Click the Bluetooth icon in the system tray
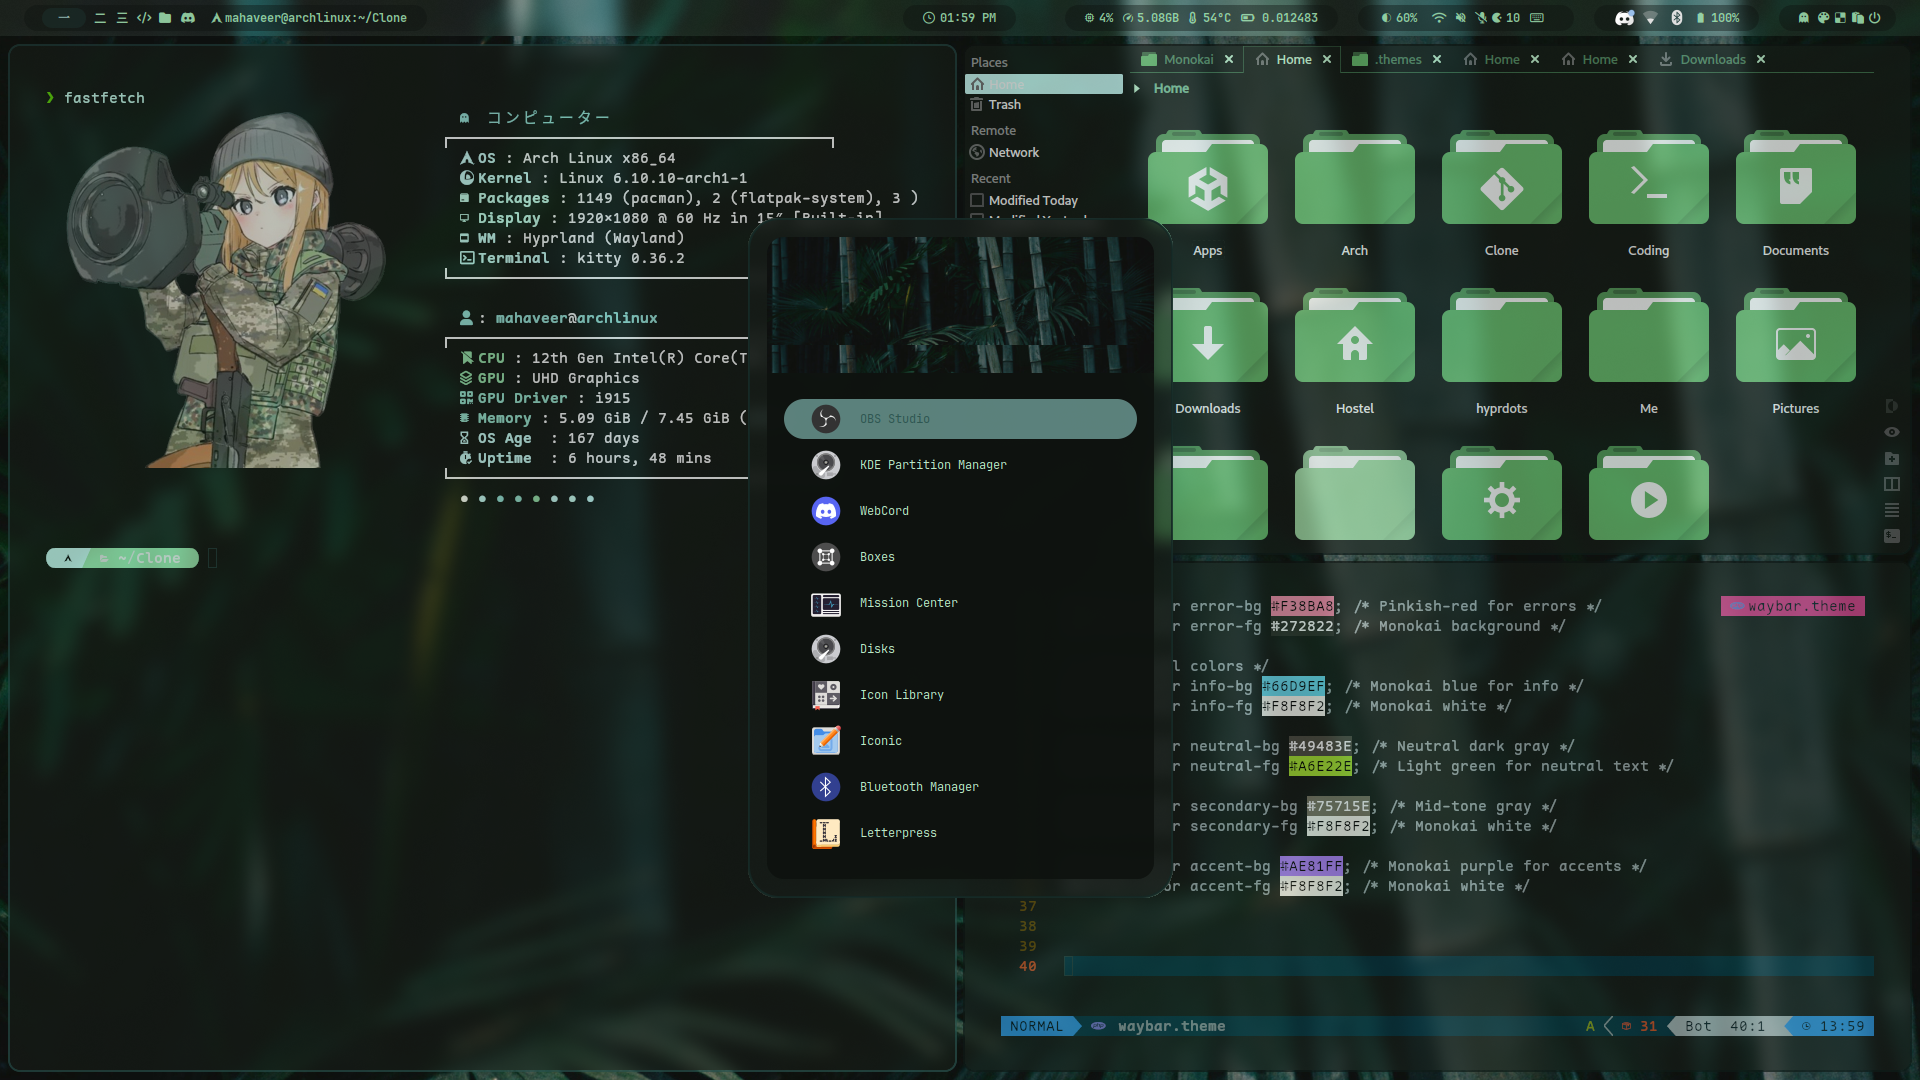This screenshot has width=1920, height=1080. 1677,18
